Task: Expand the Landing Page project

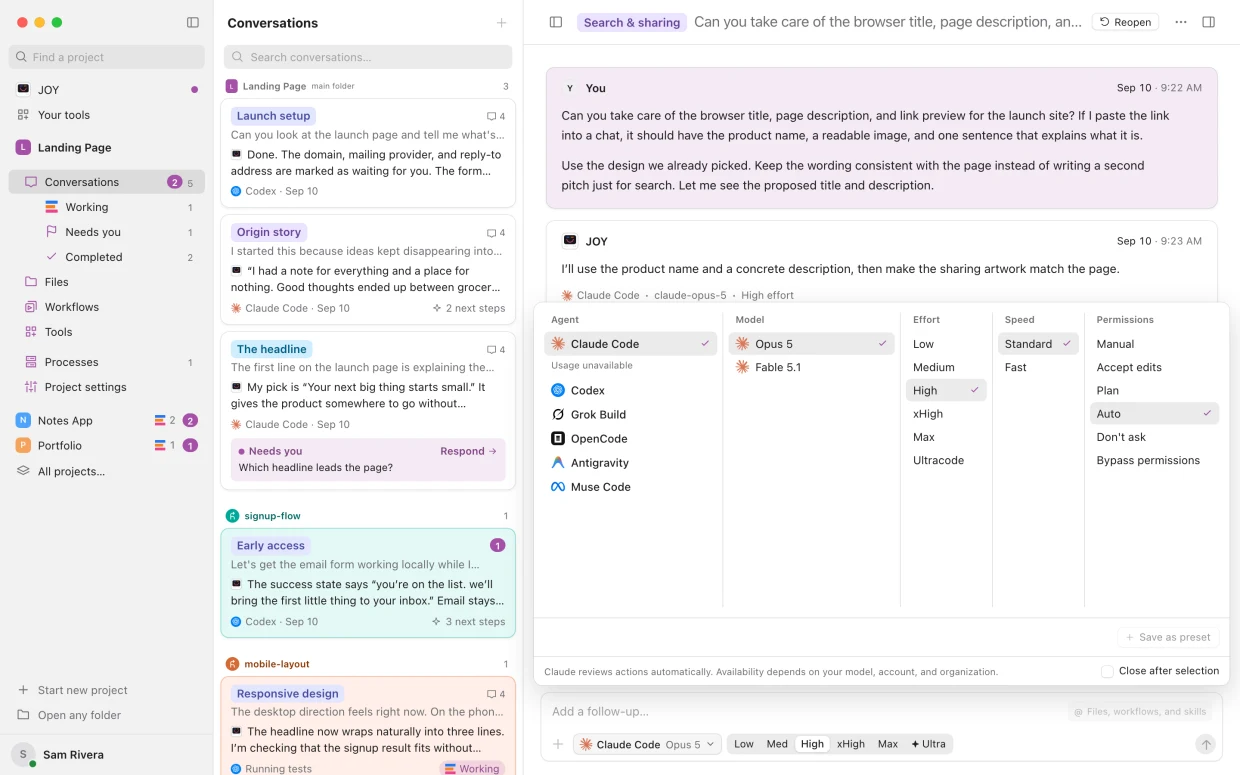Action: 106,147
